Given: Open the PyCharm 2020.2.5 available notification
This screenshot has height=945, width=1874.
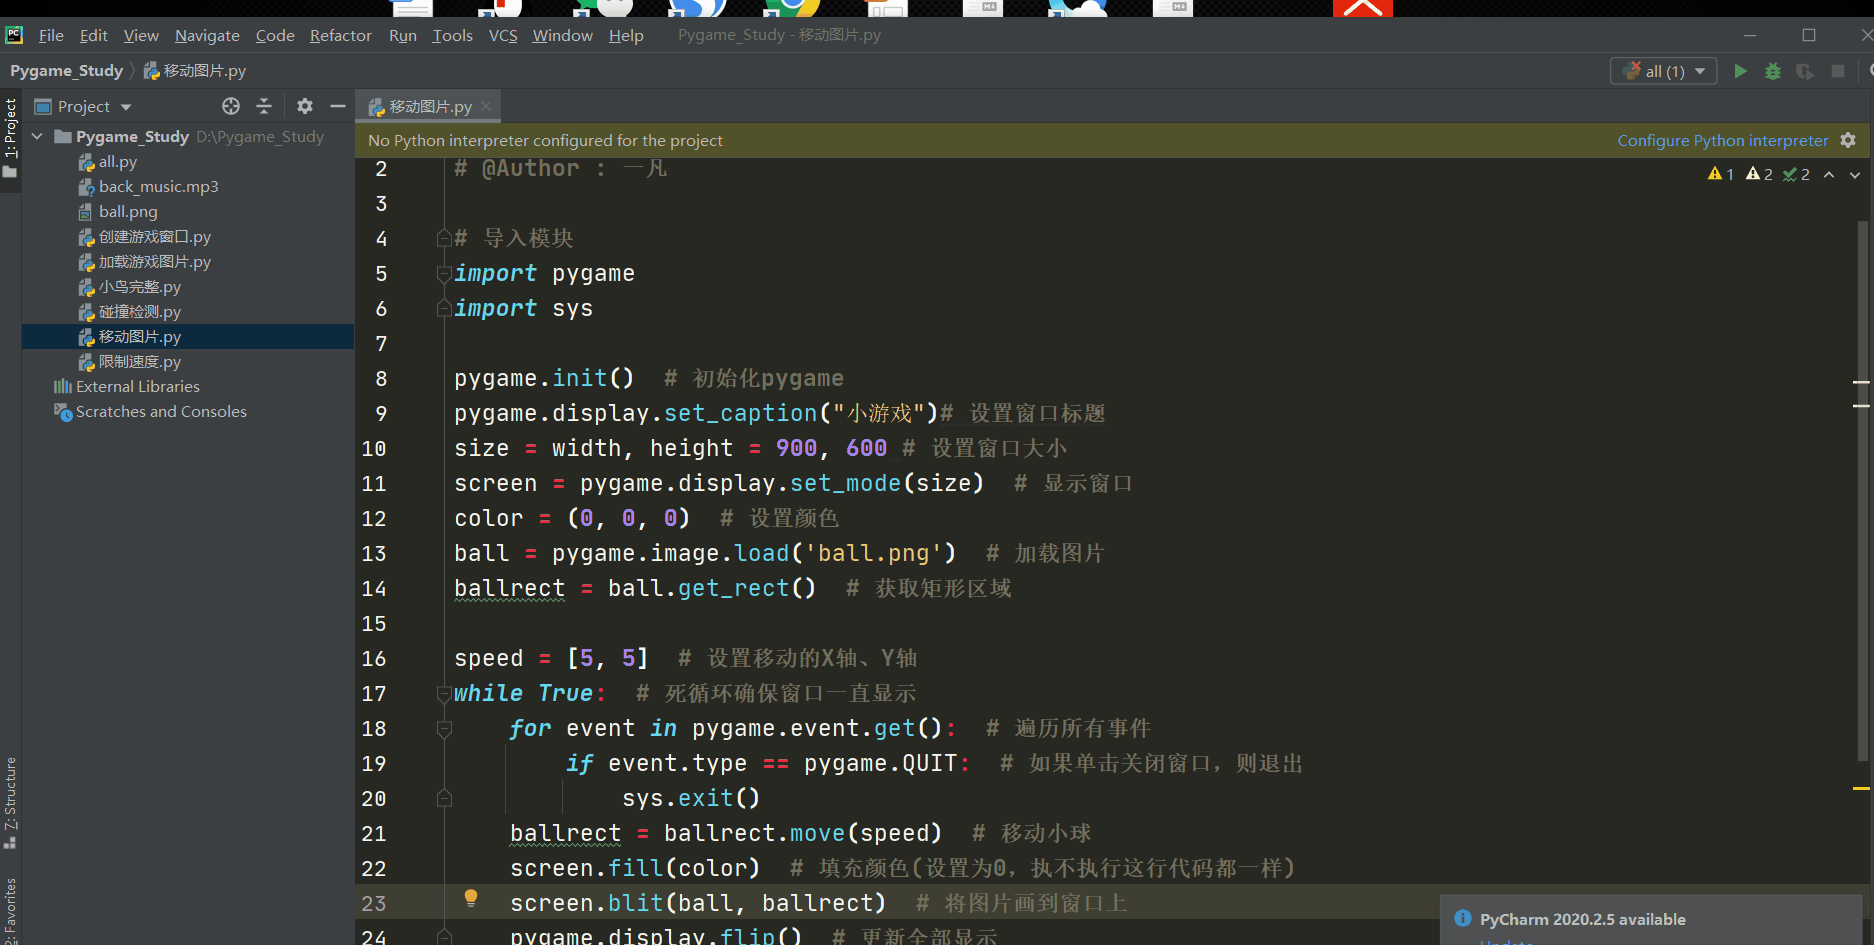Looking at the screenshot, I should point(1583,919).
